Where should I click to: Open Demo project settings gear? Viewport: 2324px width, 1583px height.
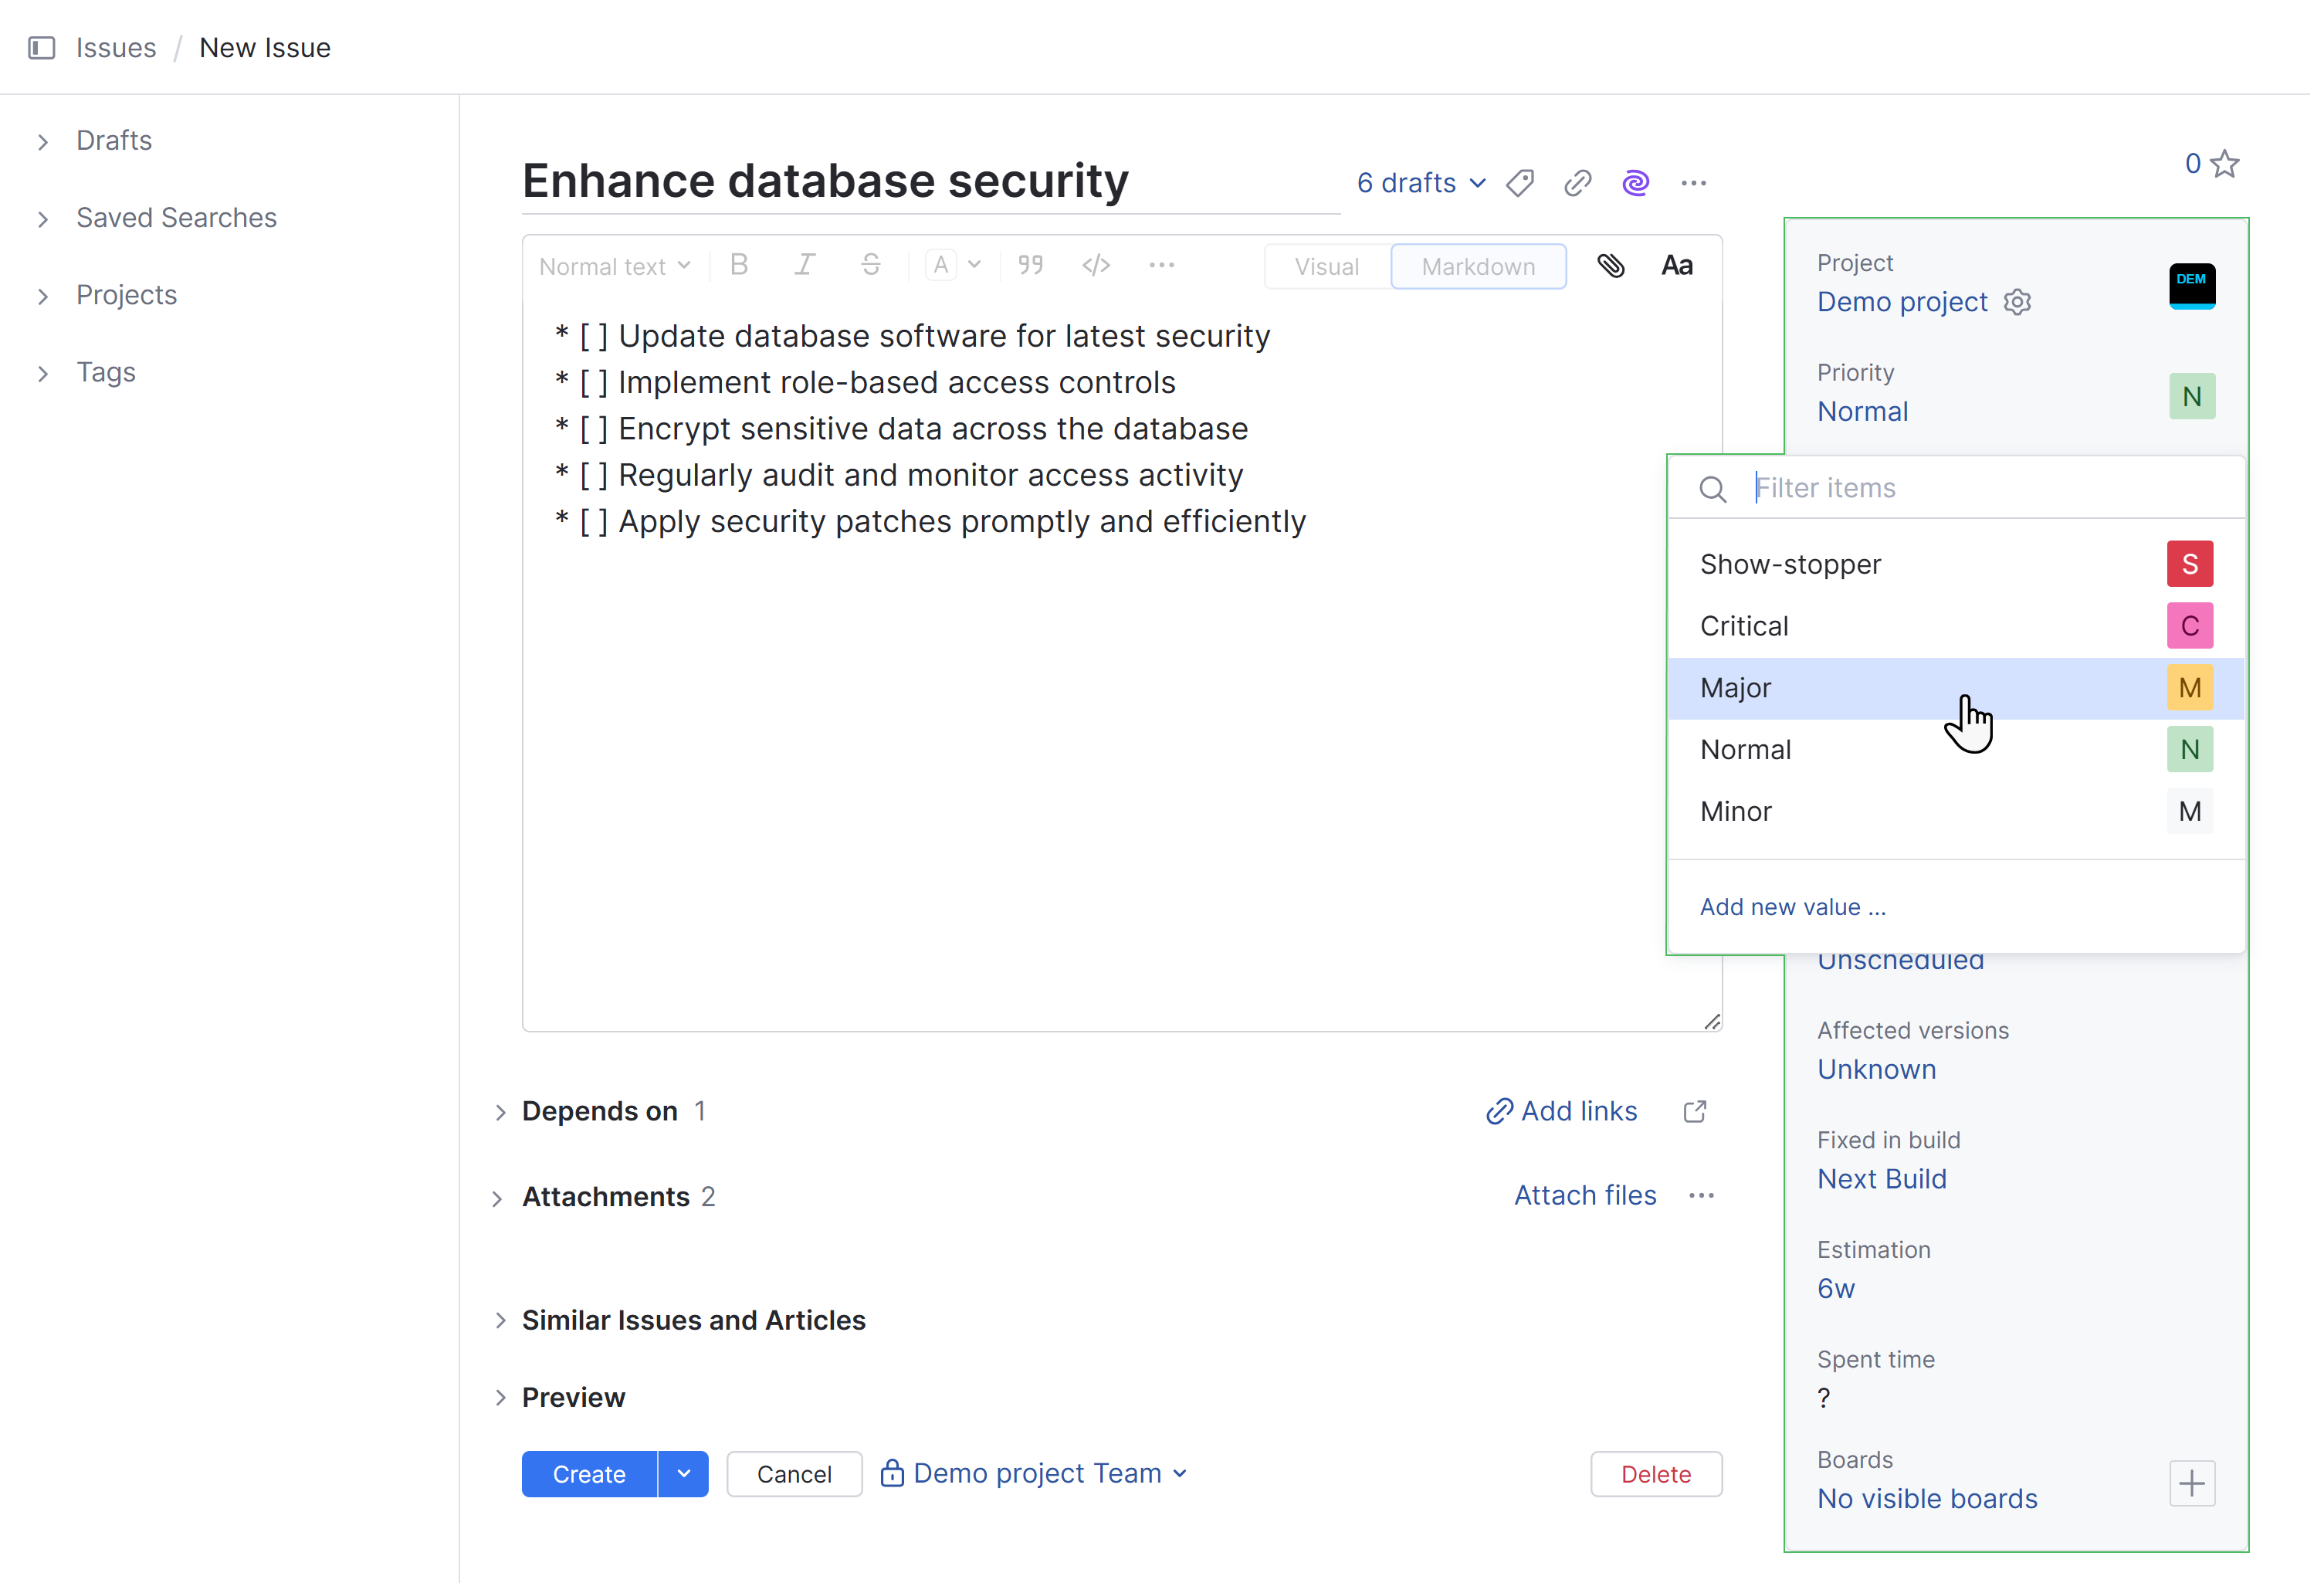[2017, 302]
